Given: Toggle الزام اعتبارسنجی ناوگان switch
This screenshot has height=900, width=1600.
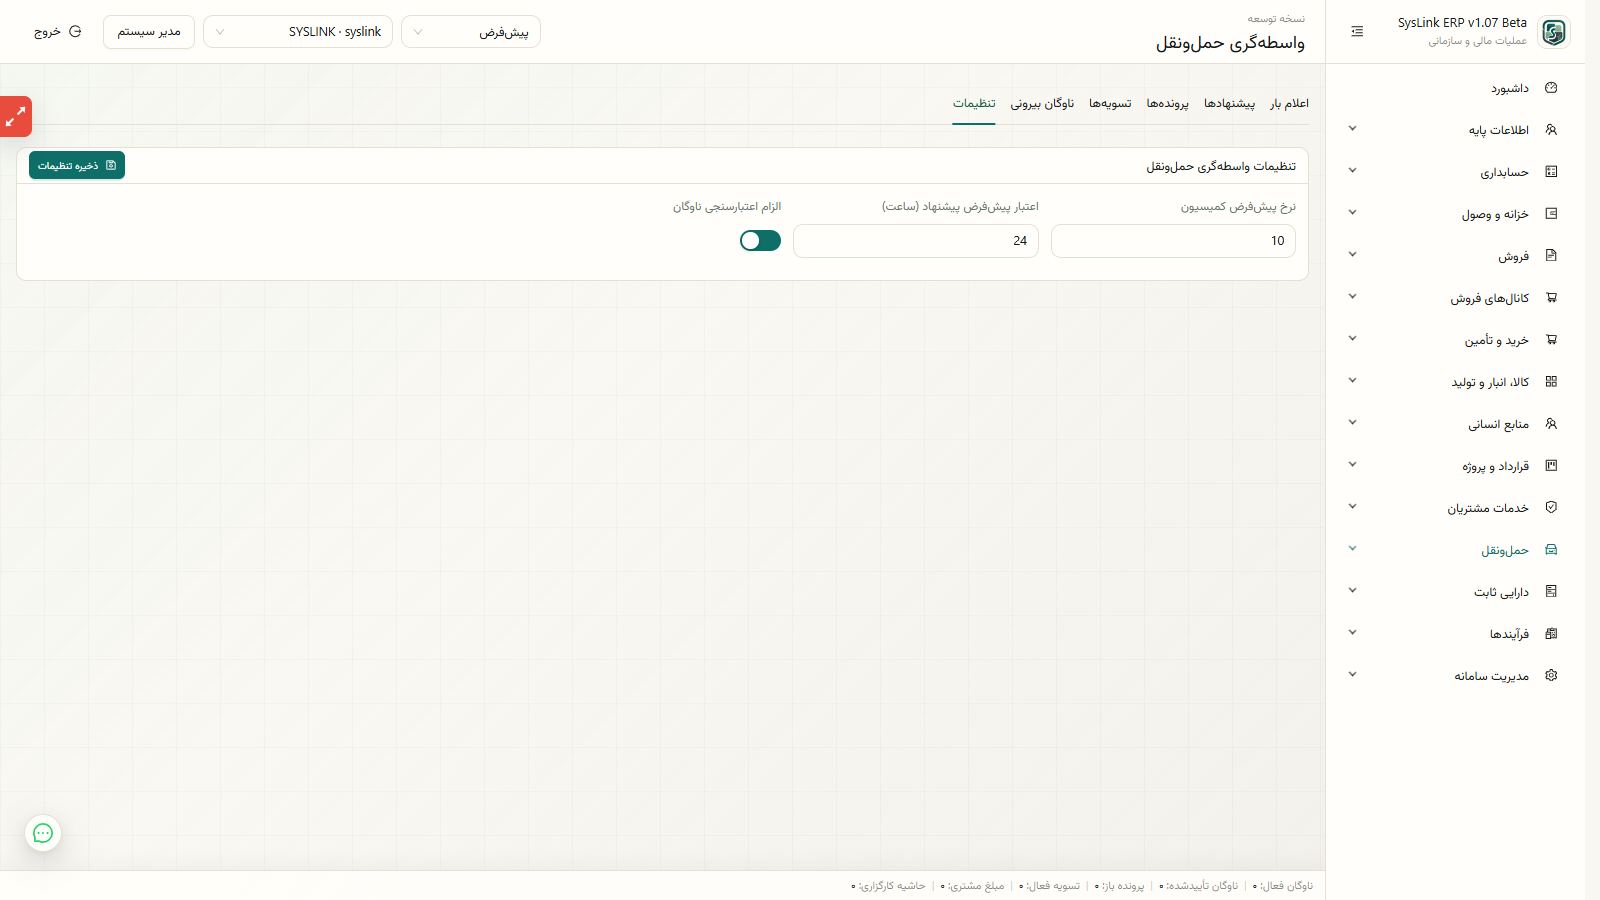Looking at the screenshot, I should (x=760, y=240).
